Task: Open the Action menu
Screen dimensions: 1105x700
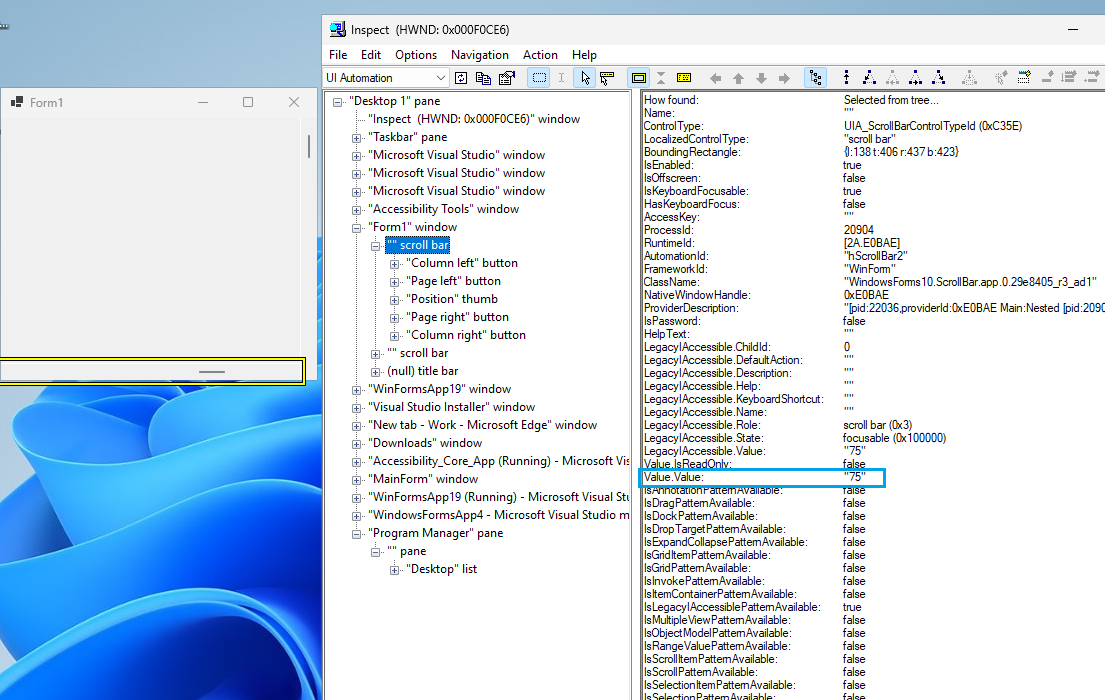Action: (541, 55)
